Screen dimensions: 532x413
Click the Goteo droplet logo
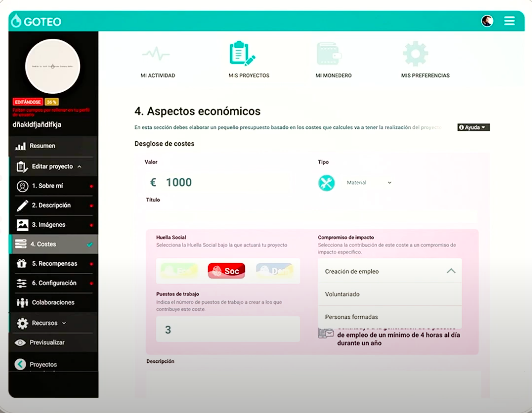16,21
